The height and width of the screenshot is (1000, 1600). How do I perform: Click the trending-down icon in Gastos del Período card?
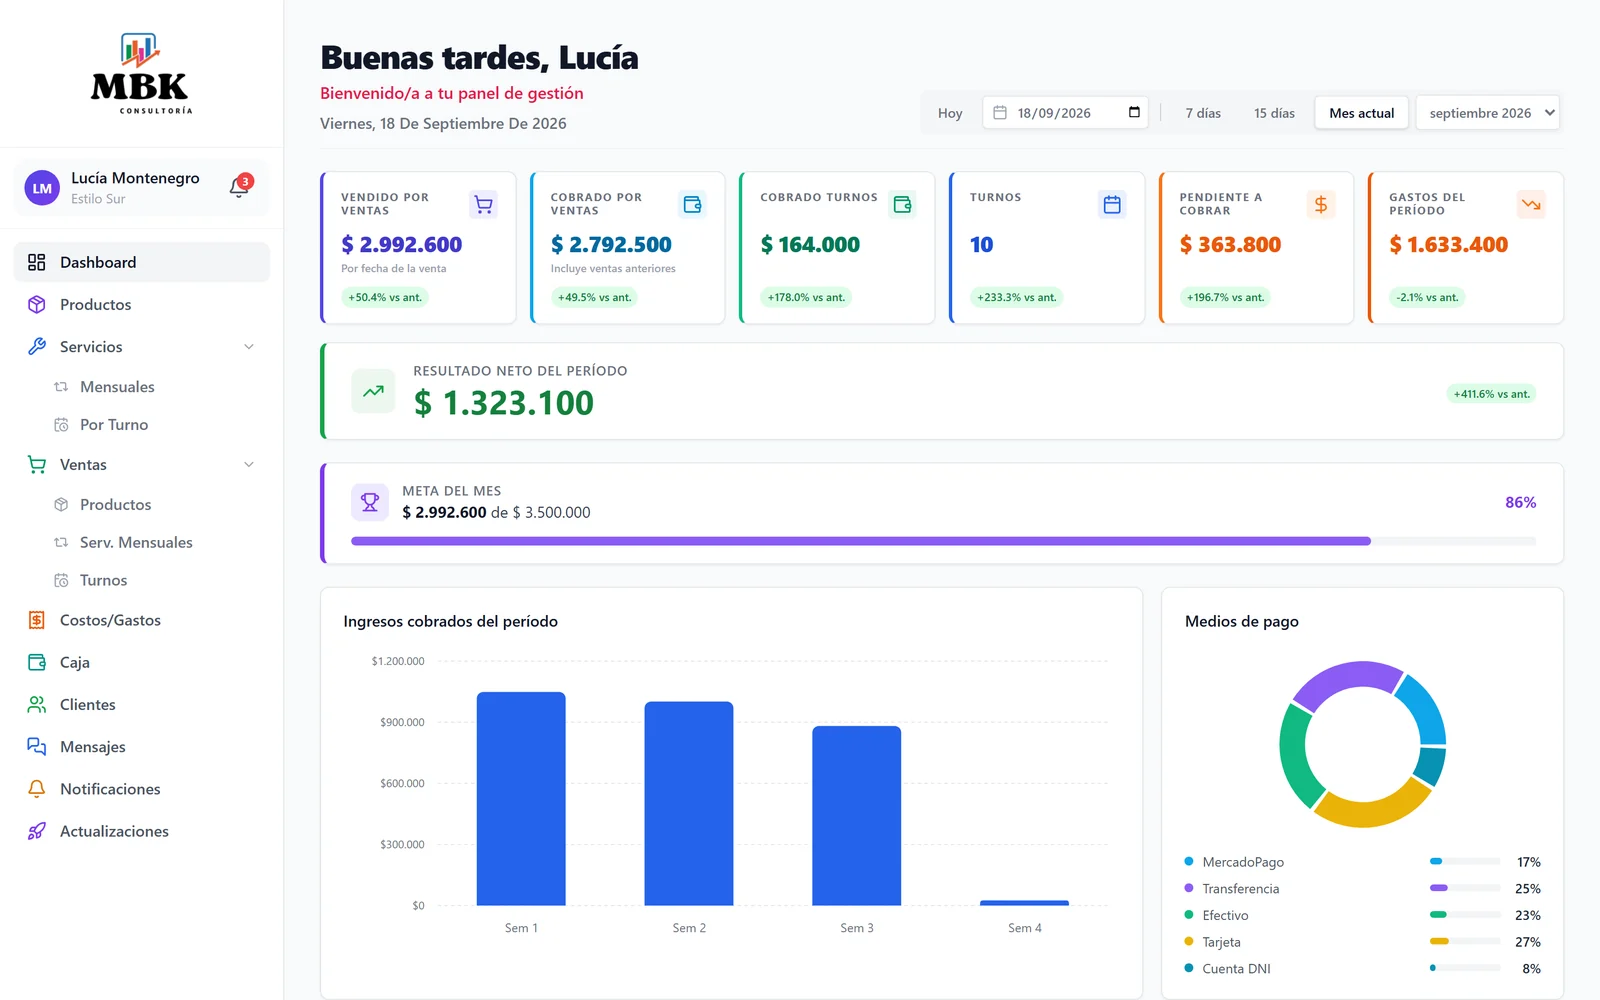(1531, 205)
